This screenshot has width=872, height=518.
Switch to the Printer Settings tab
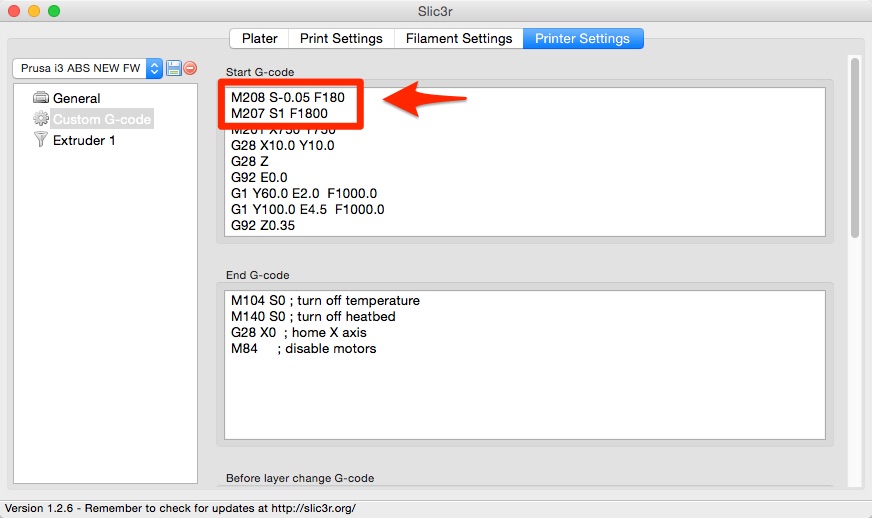tap(582, 38)
